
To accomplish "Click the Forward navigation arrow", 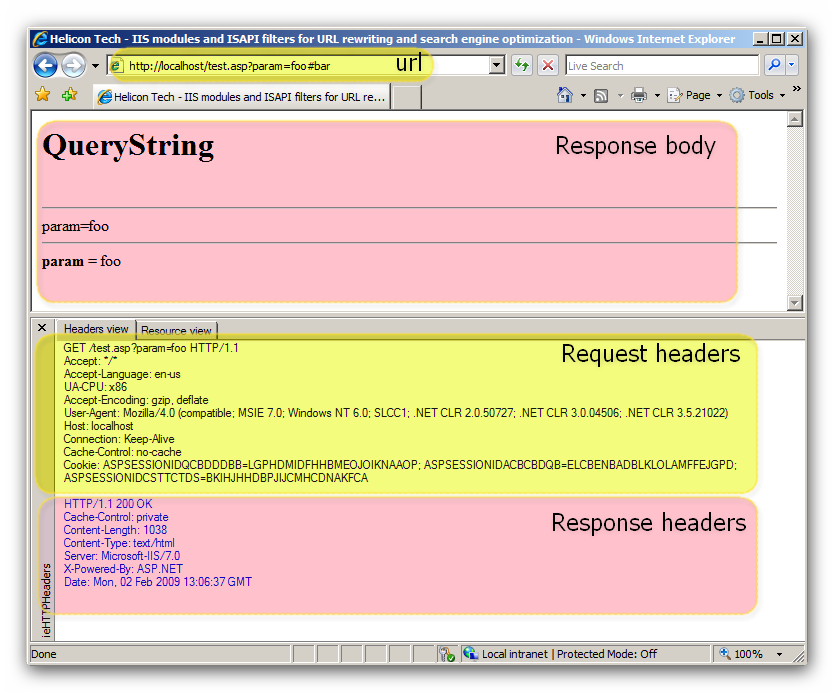I will (x=73, y=66).
